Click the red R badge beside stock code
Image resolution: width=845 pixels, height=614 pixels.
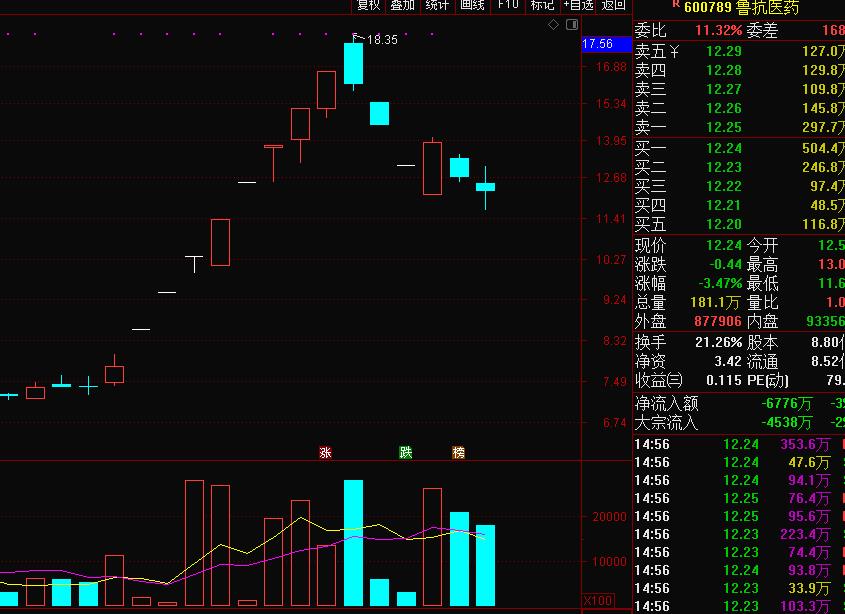click(675, 5)
